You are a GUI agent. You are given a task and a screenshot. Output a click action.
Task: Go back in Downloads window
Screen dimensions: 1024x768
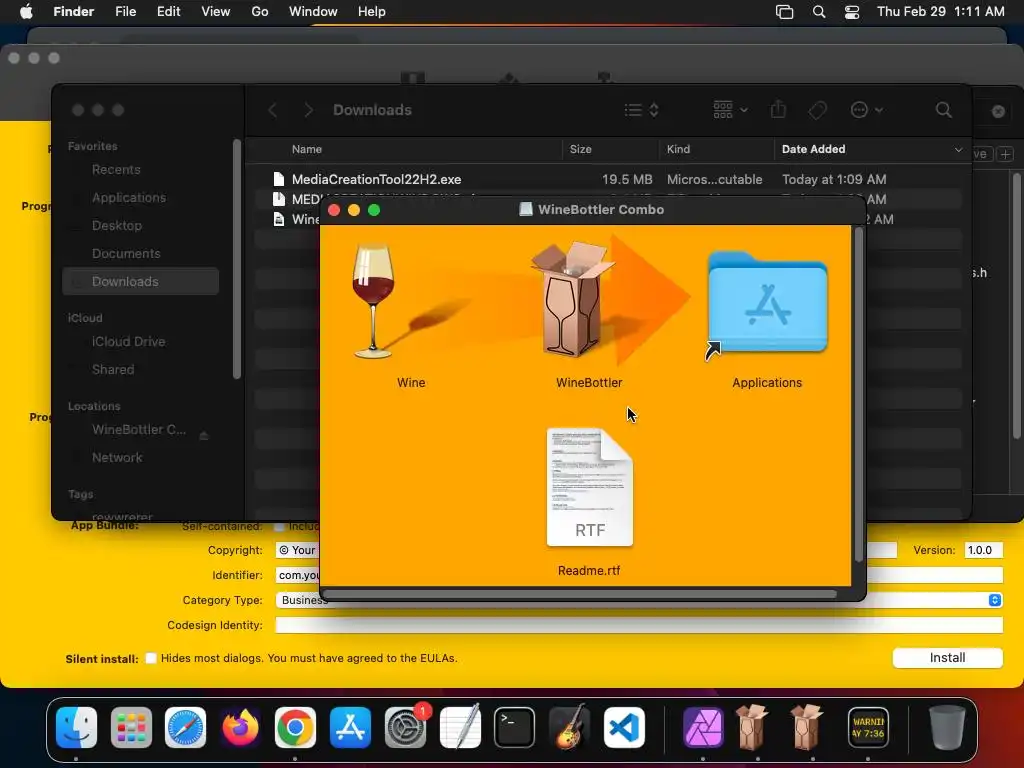[273, 110]
